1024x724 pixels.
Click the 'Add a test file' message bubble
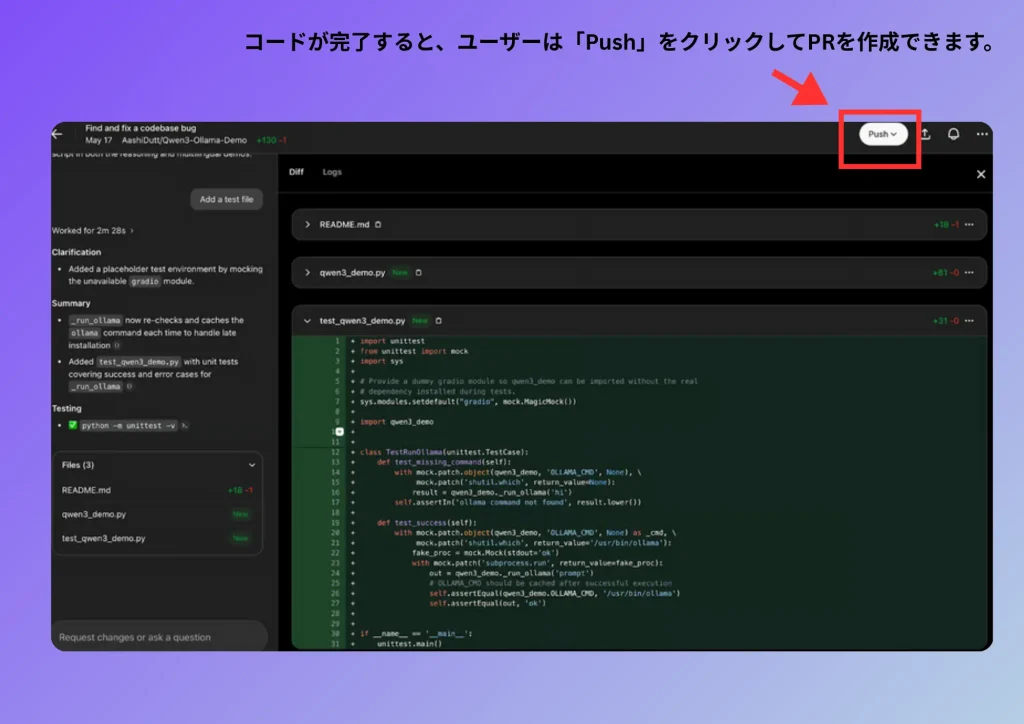click(x=227, y=199)
